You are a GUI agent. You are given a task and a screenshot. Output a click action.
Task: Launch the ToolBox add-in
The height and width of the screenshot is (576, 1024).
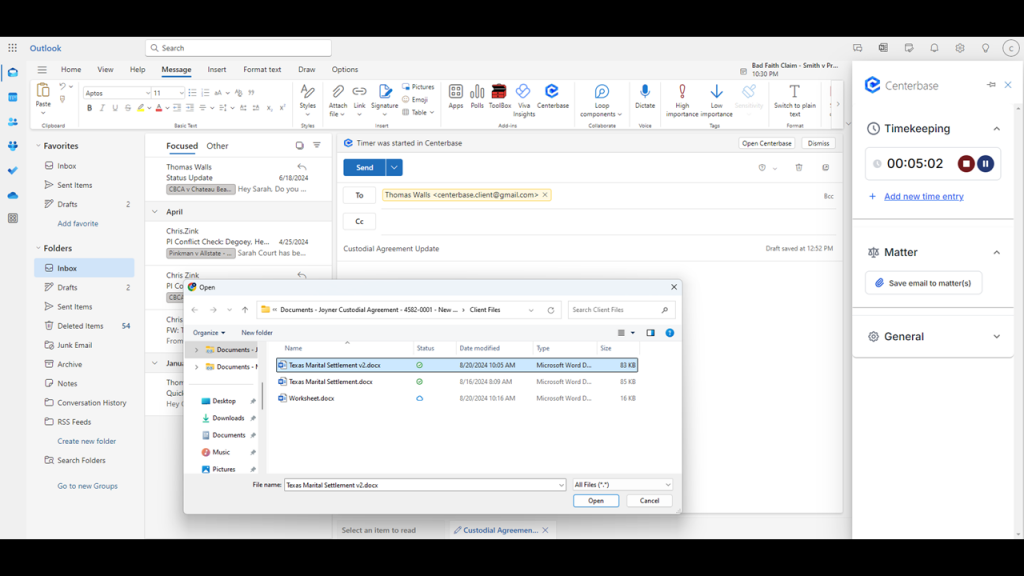click(x=500, y=96)
